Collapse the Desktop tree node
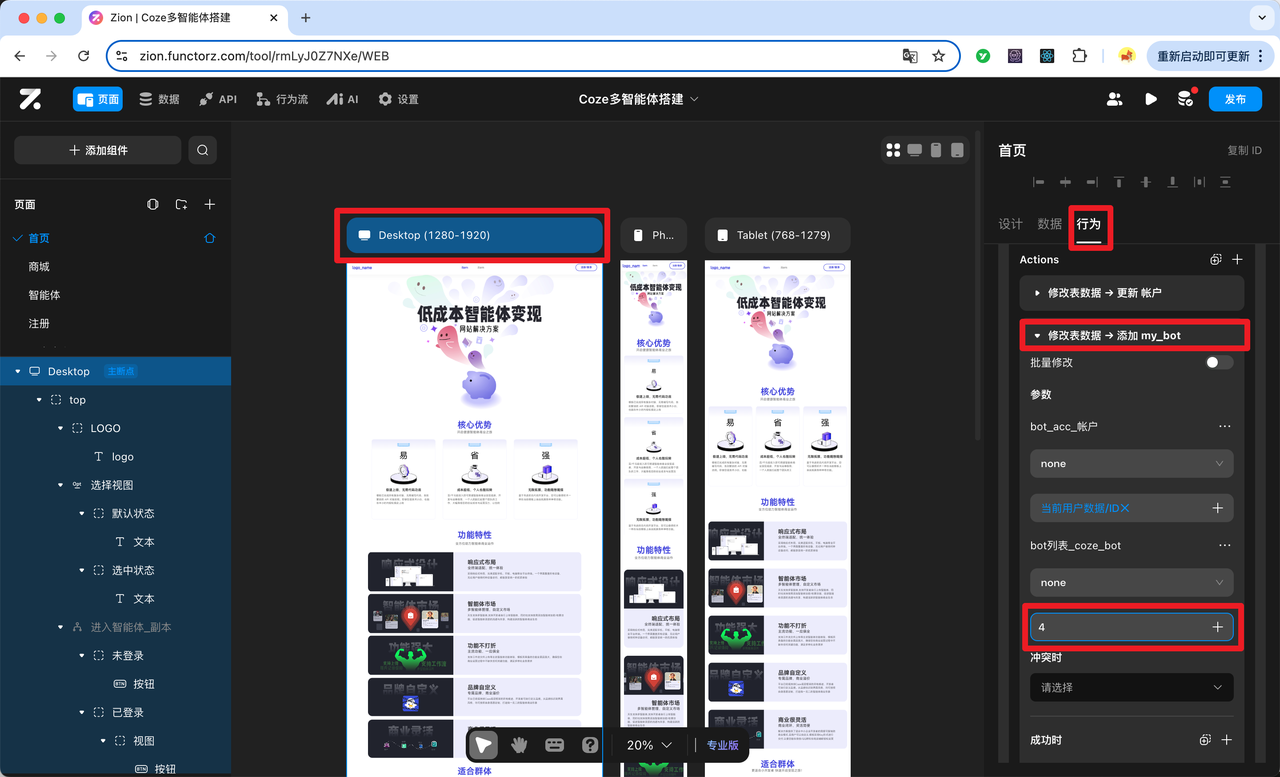This screenshot has width=1280, height=777. (x=18, y=371)
